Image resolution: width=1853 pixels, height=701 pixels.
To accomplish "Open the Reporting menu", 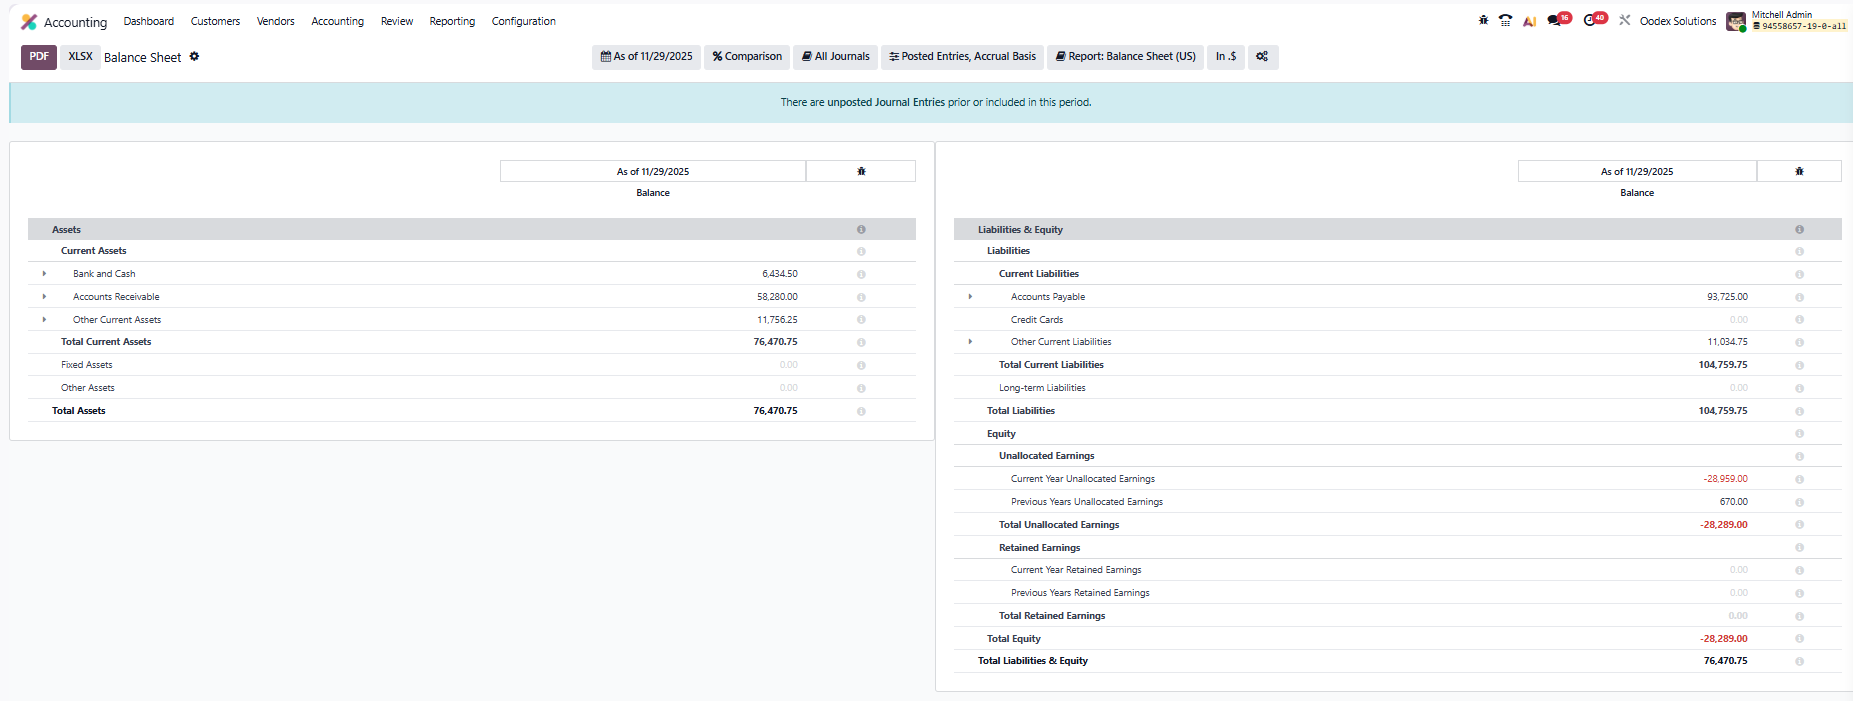I will (452, 21).
